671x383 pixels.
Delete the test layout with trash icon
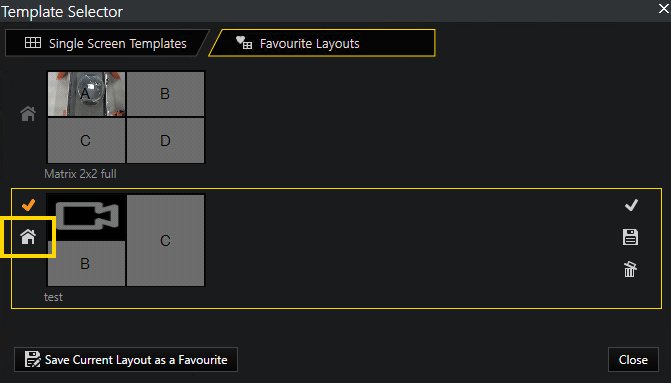pyautogui.click(x=630, y=269)
